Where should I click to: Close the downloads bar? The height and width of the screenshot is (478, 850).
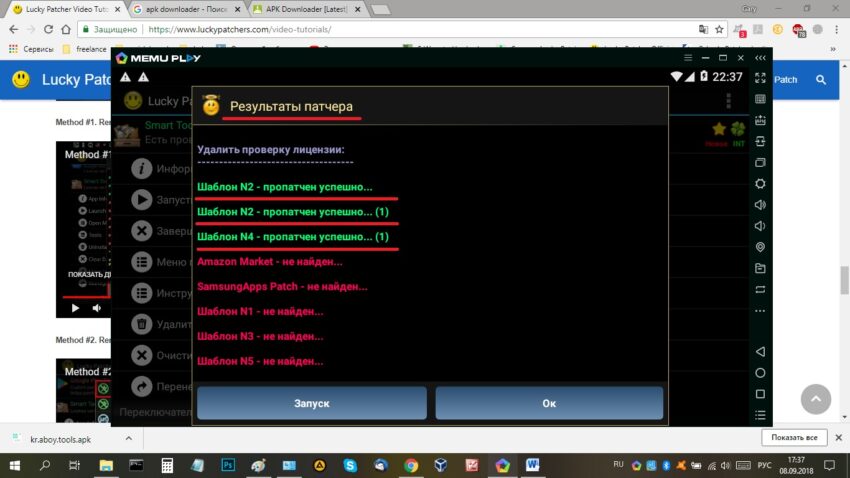pyautogui.click(x=838, y=437)
